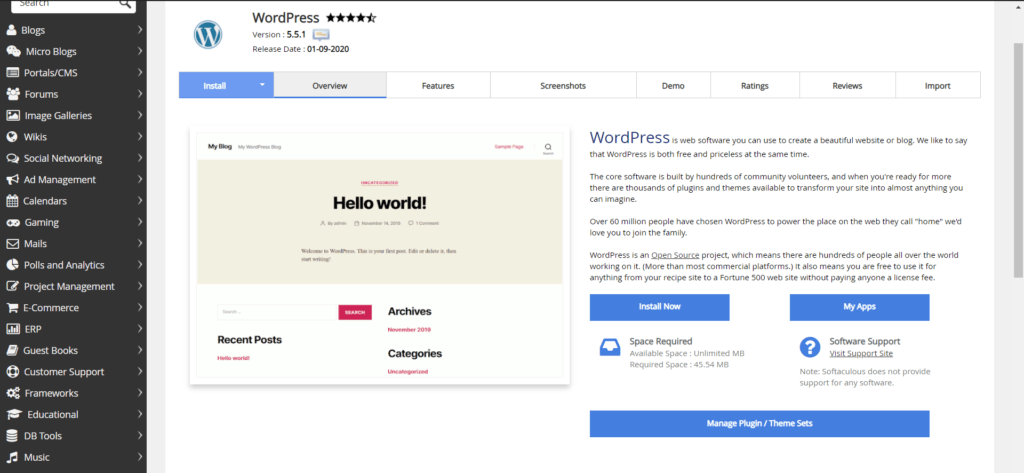Screen dimensions: 1024x473
Task: Click the Customer Support category label
Action: [x=64, y=372]
